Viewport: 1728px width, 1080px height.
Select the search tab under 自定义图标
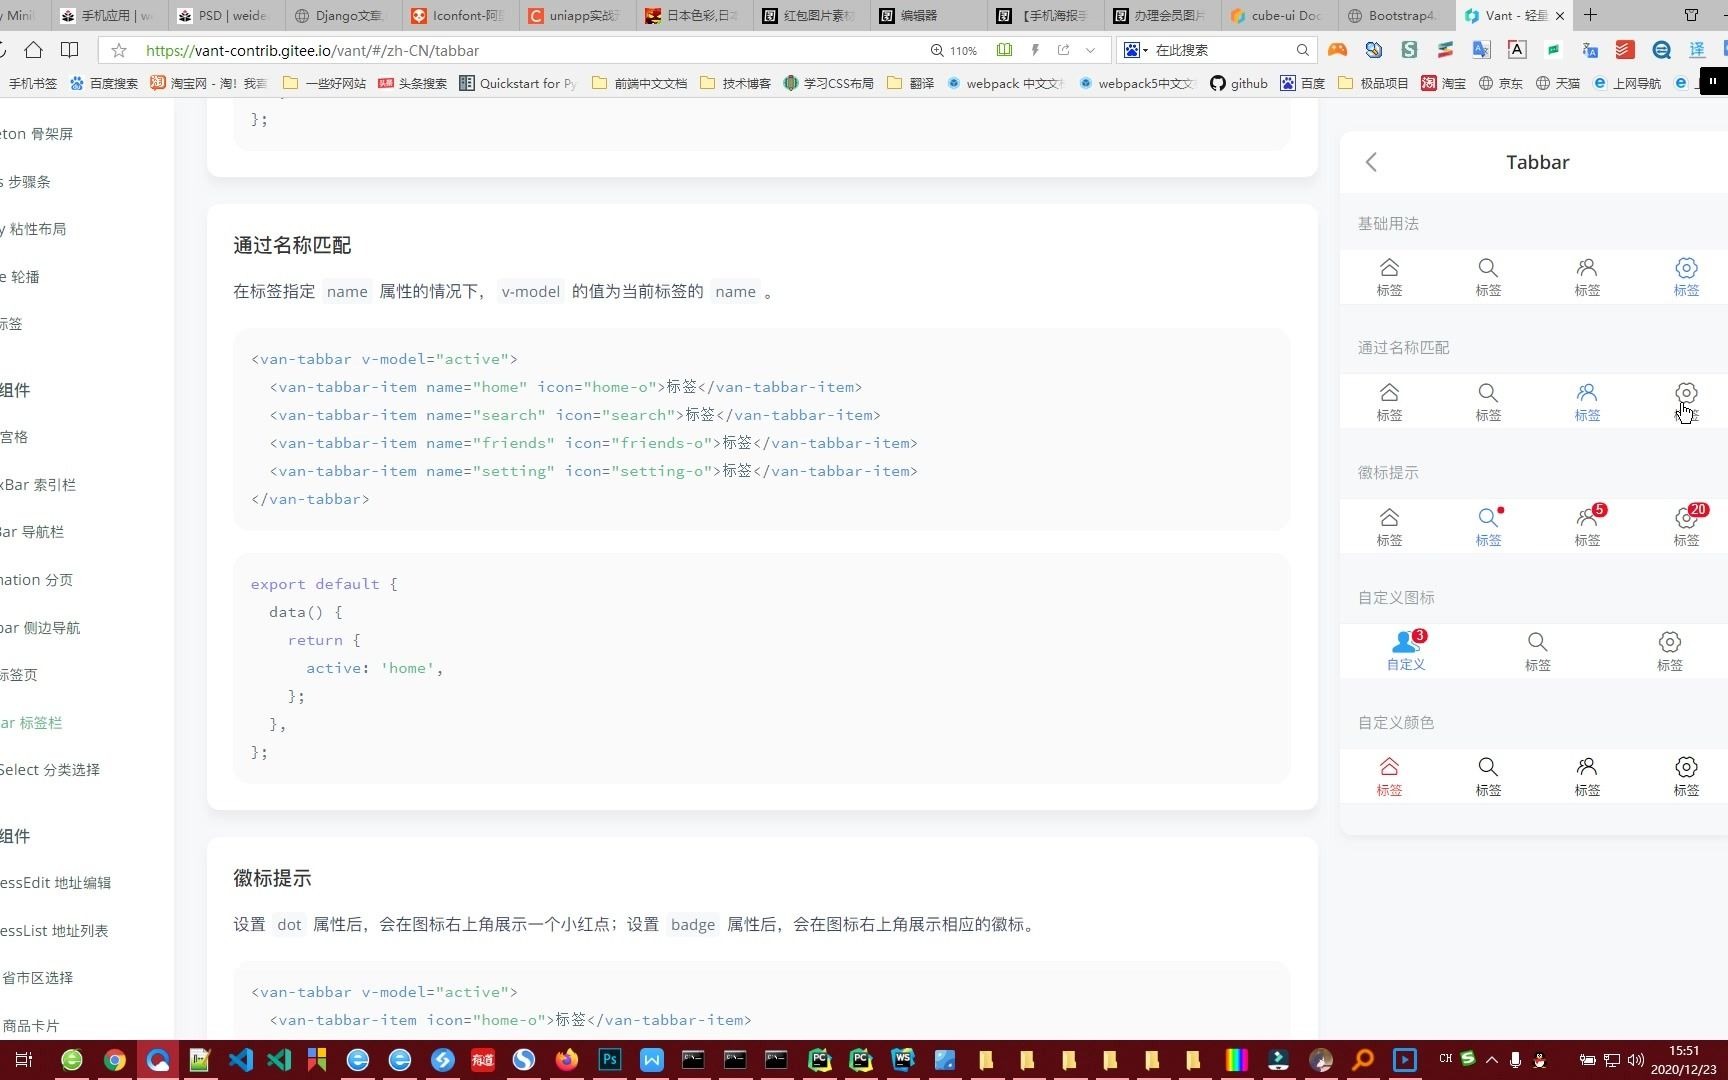tap(1537, 651)
